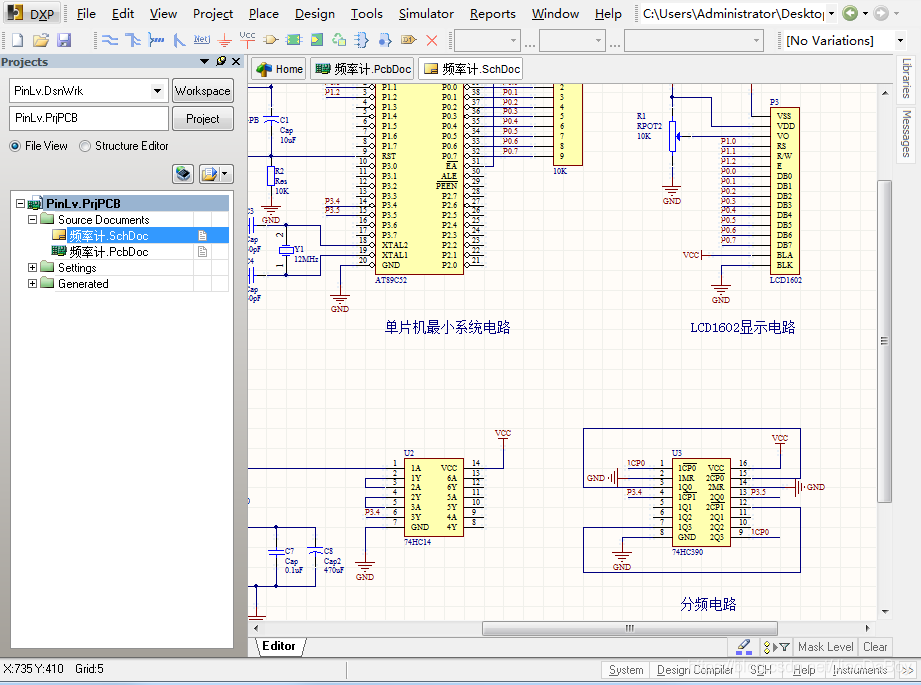Click the Clear button at bottom right

click(x=875, y=647)
